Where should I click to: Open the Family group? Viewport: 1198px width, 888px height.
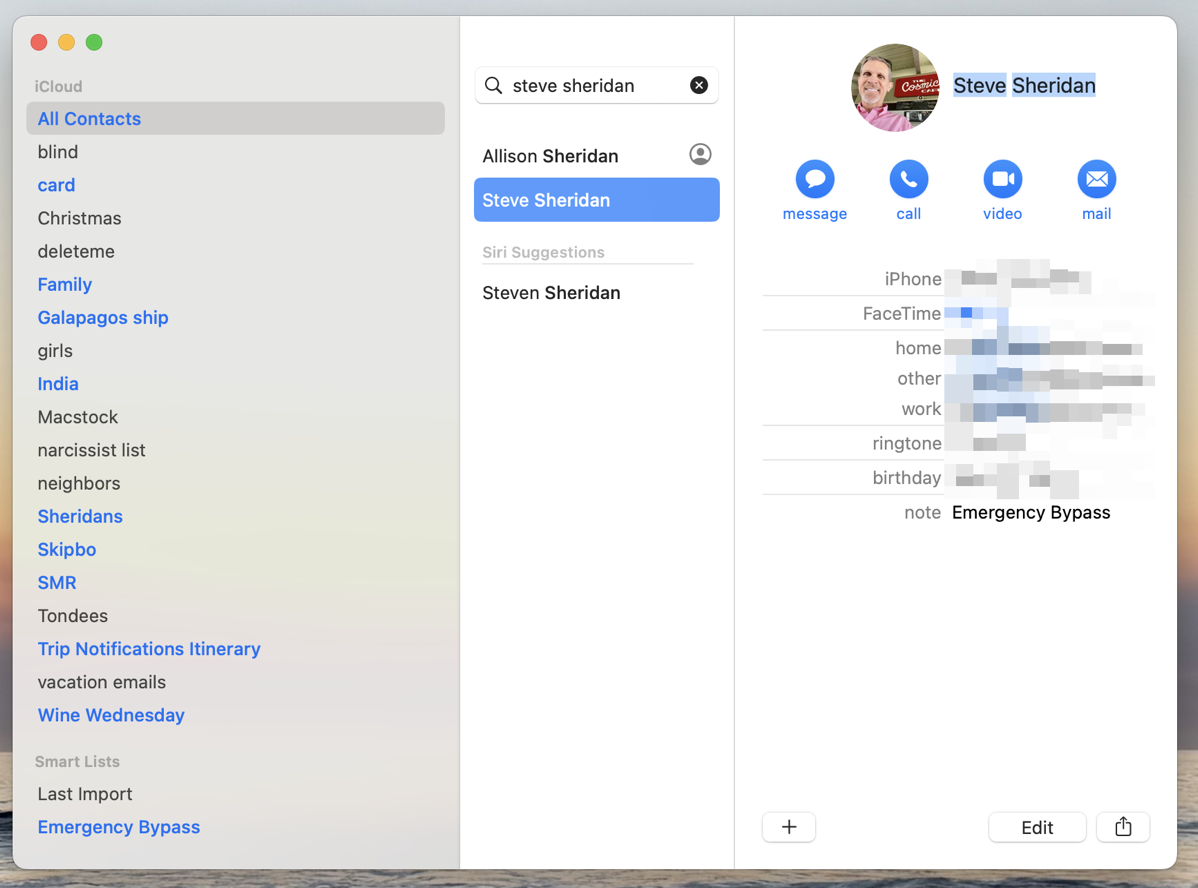tap(64, 284)
